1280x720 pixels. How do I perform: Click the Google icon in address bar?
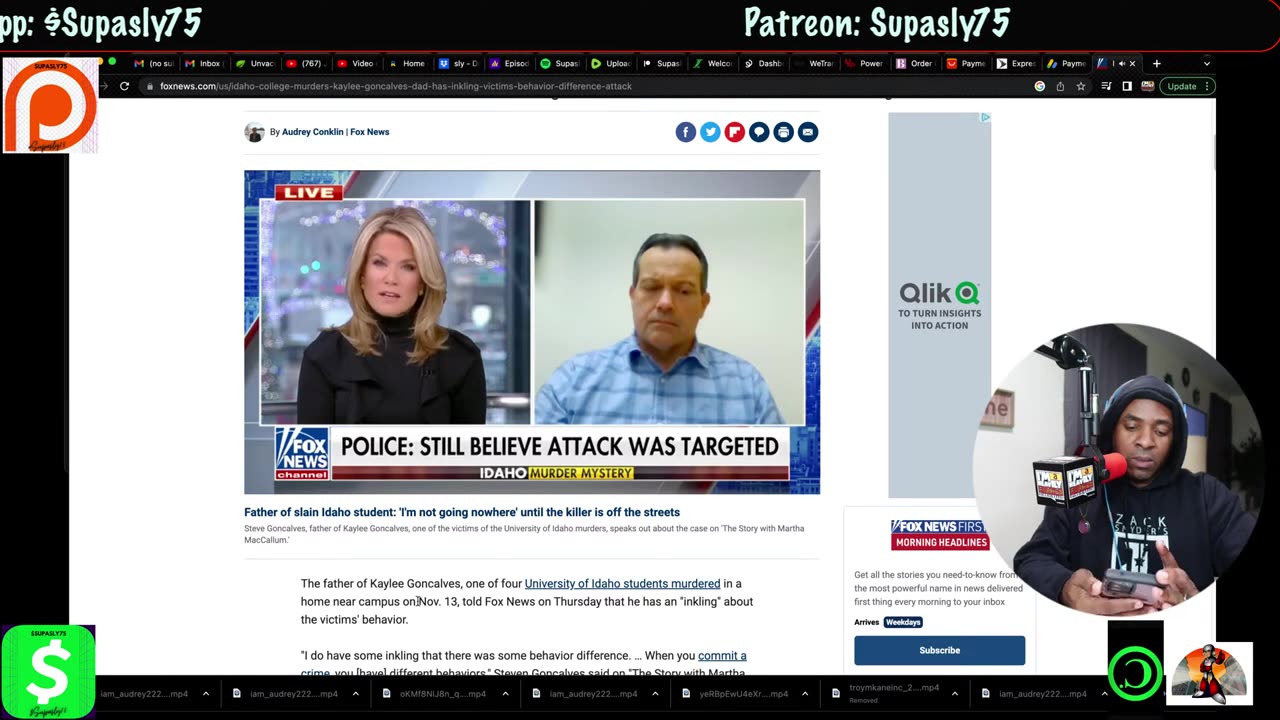coord(1040,86)
